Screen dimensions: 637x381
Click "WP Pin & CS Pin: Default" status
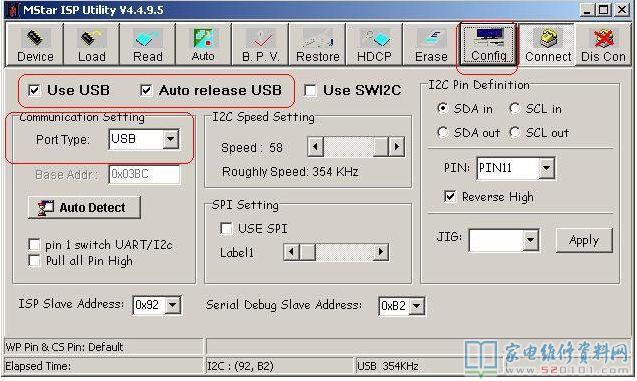[64, 347]
